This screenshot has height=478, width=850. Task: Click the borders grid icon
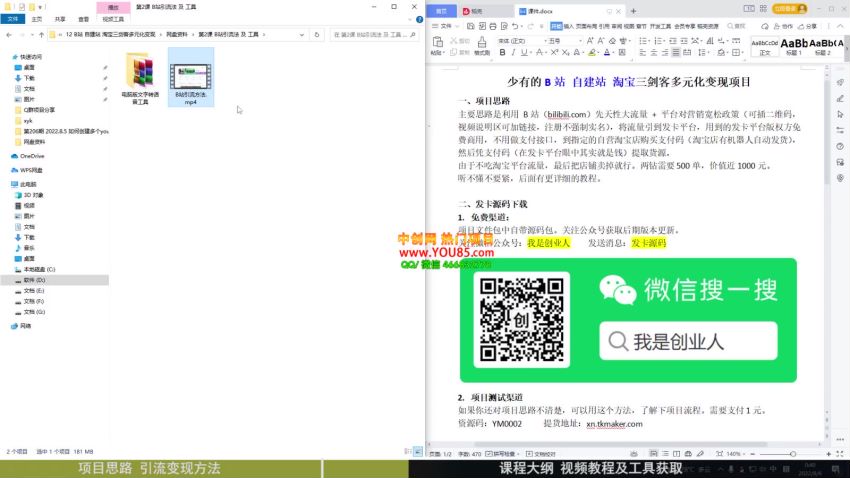(x=736, y=53)
